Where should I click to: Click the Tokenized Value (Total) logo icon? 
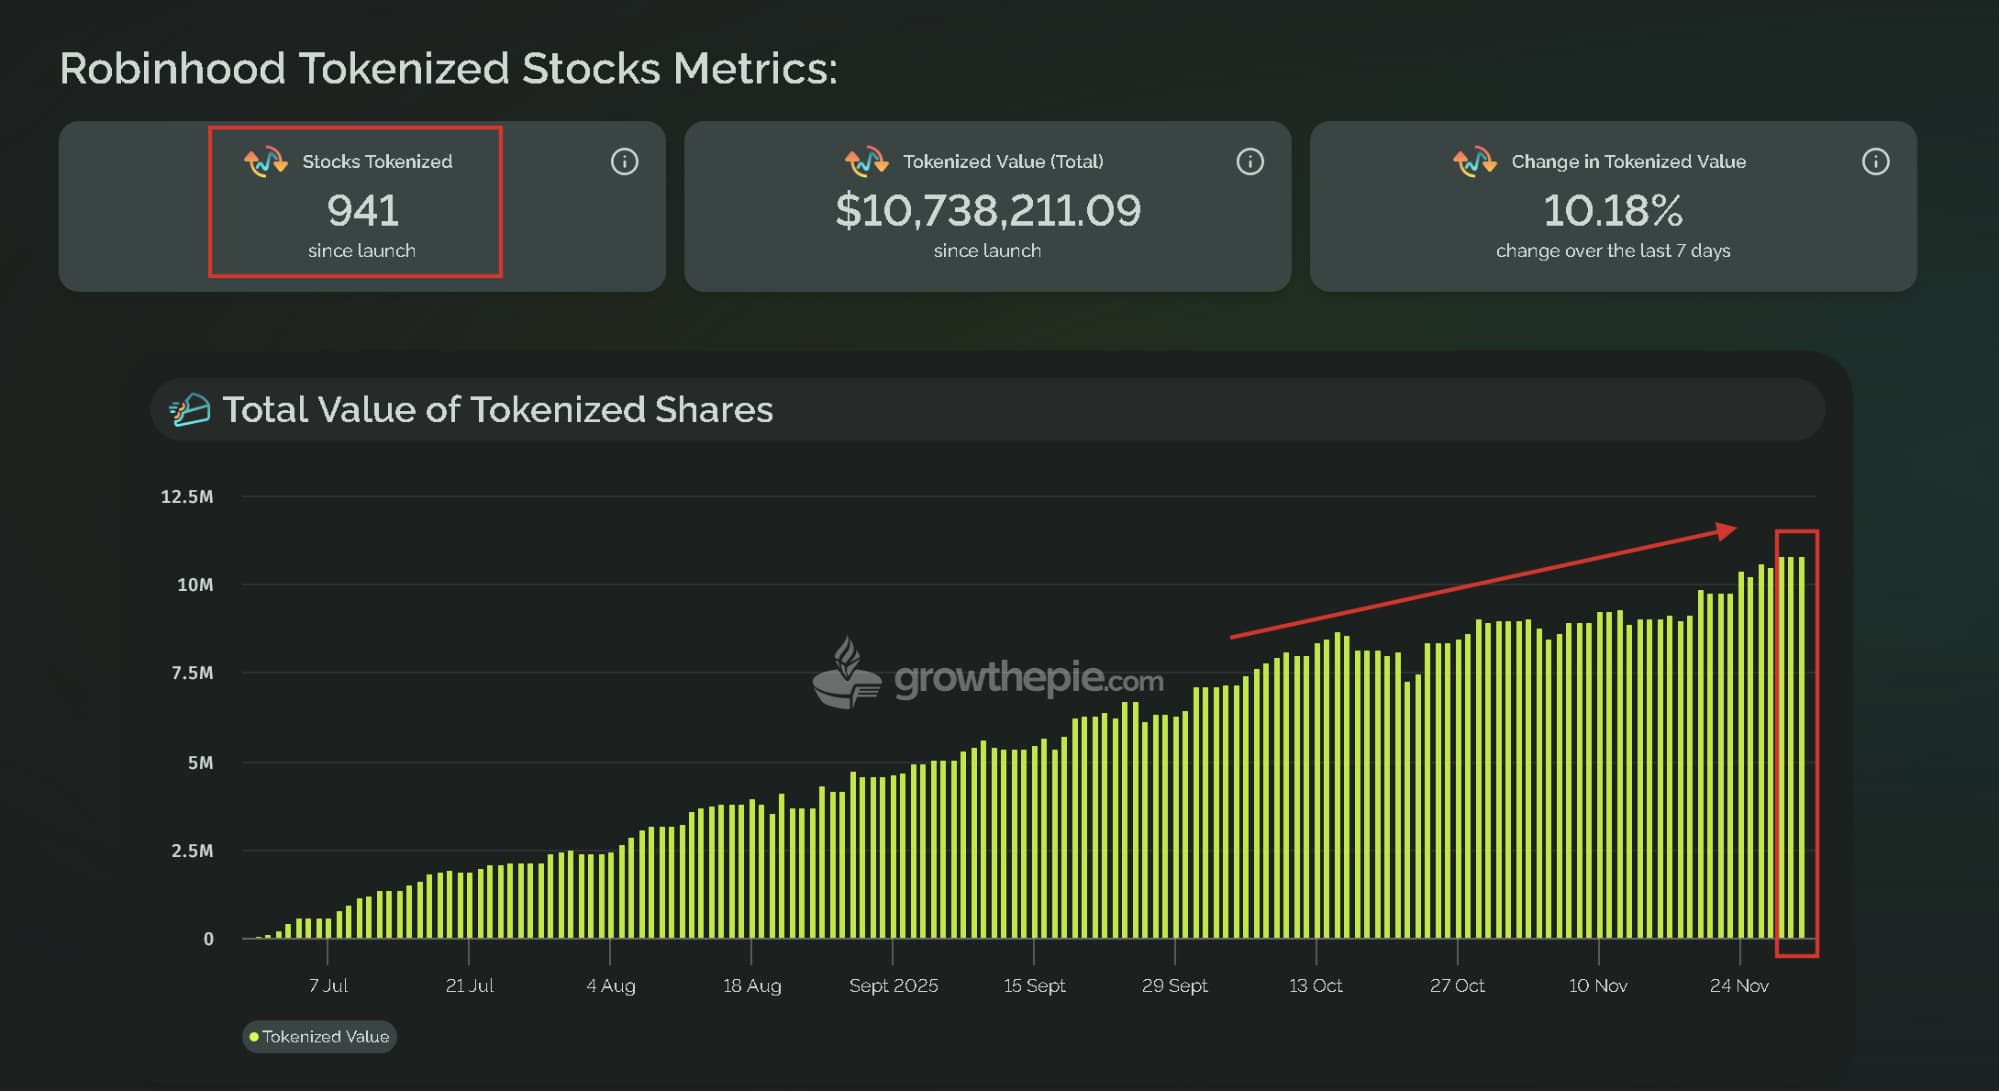[866, 162]
